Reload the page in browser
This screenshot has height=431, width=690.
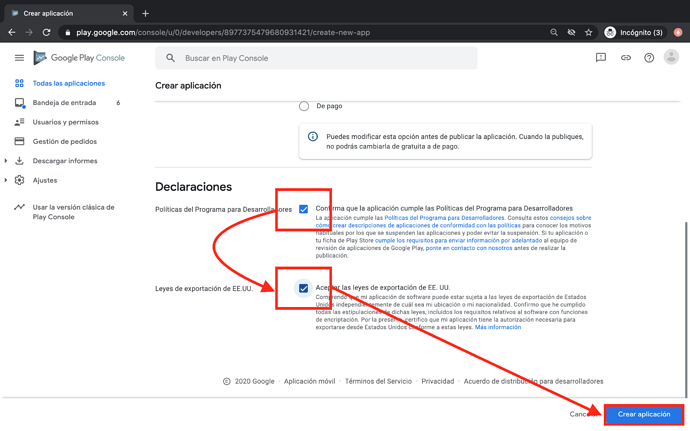coord(46,32)
